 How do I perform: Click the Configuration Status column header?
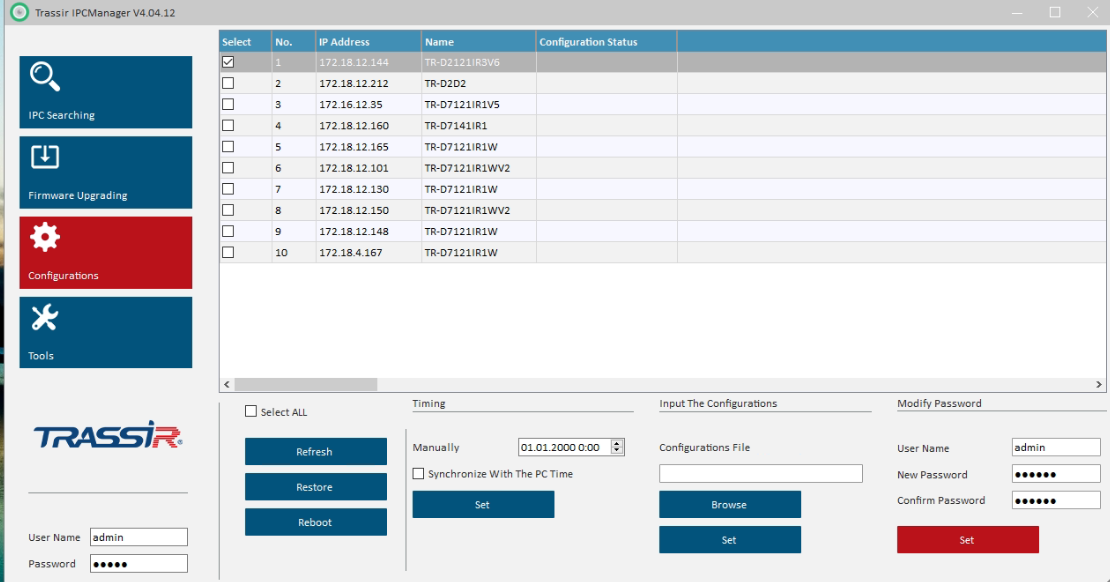(607, 42)
